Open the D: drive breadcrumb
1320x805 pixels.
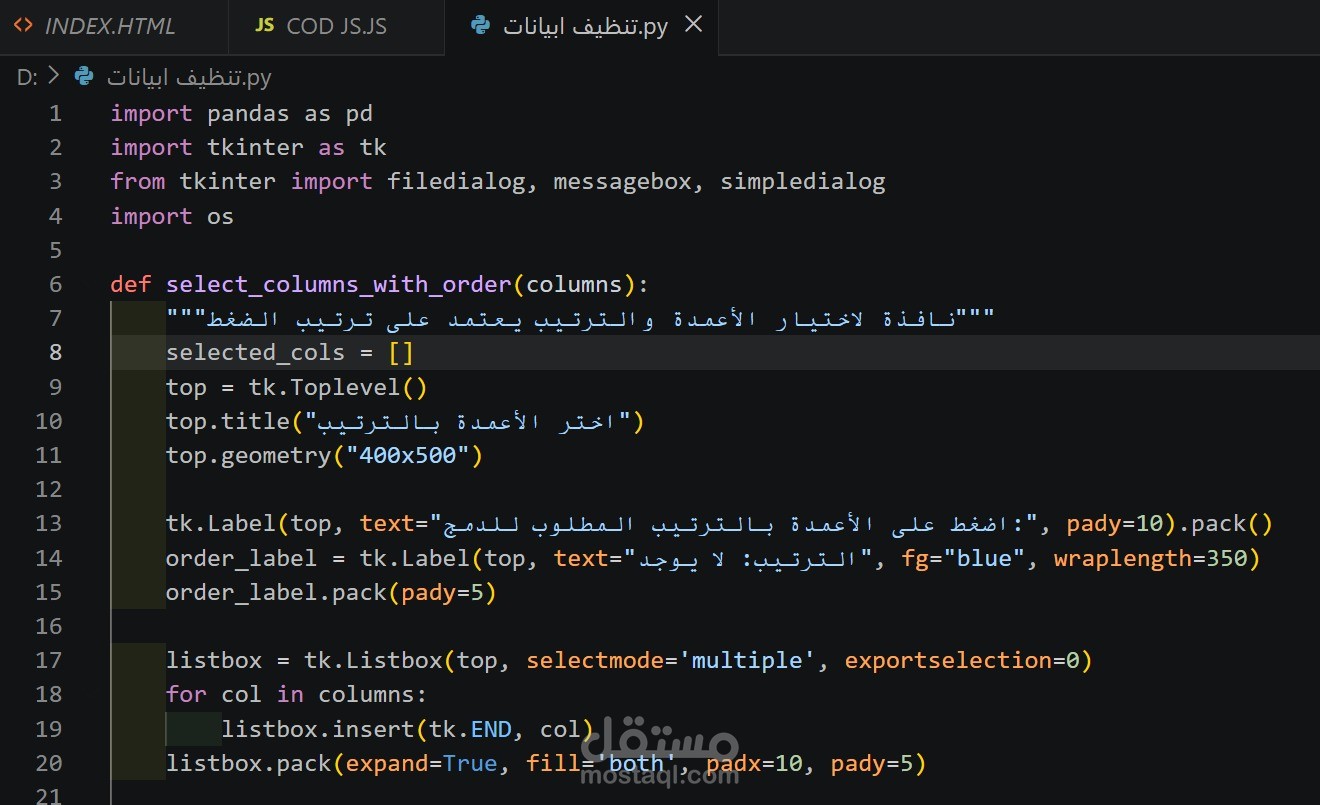[27, 77]
